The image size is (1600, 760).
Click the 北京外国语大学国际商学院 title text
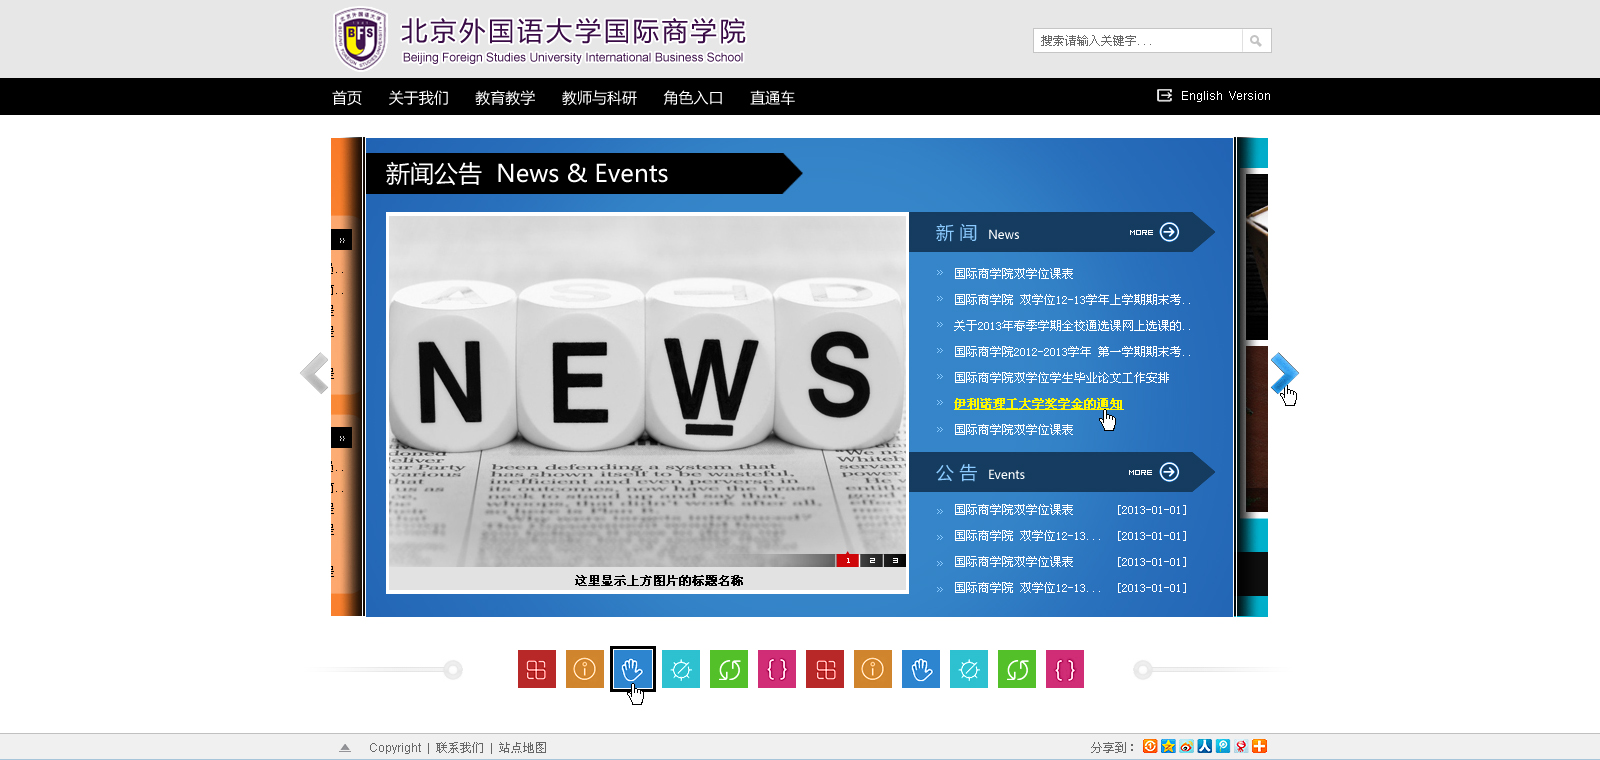click(573, 32)
